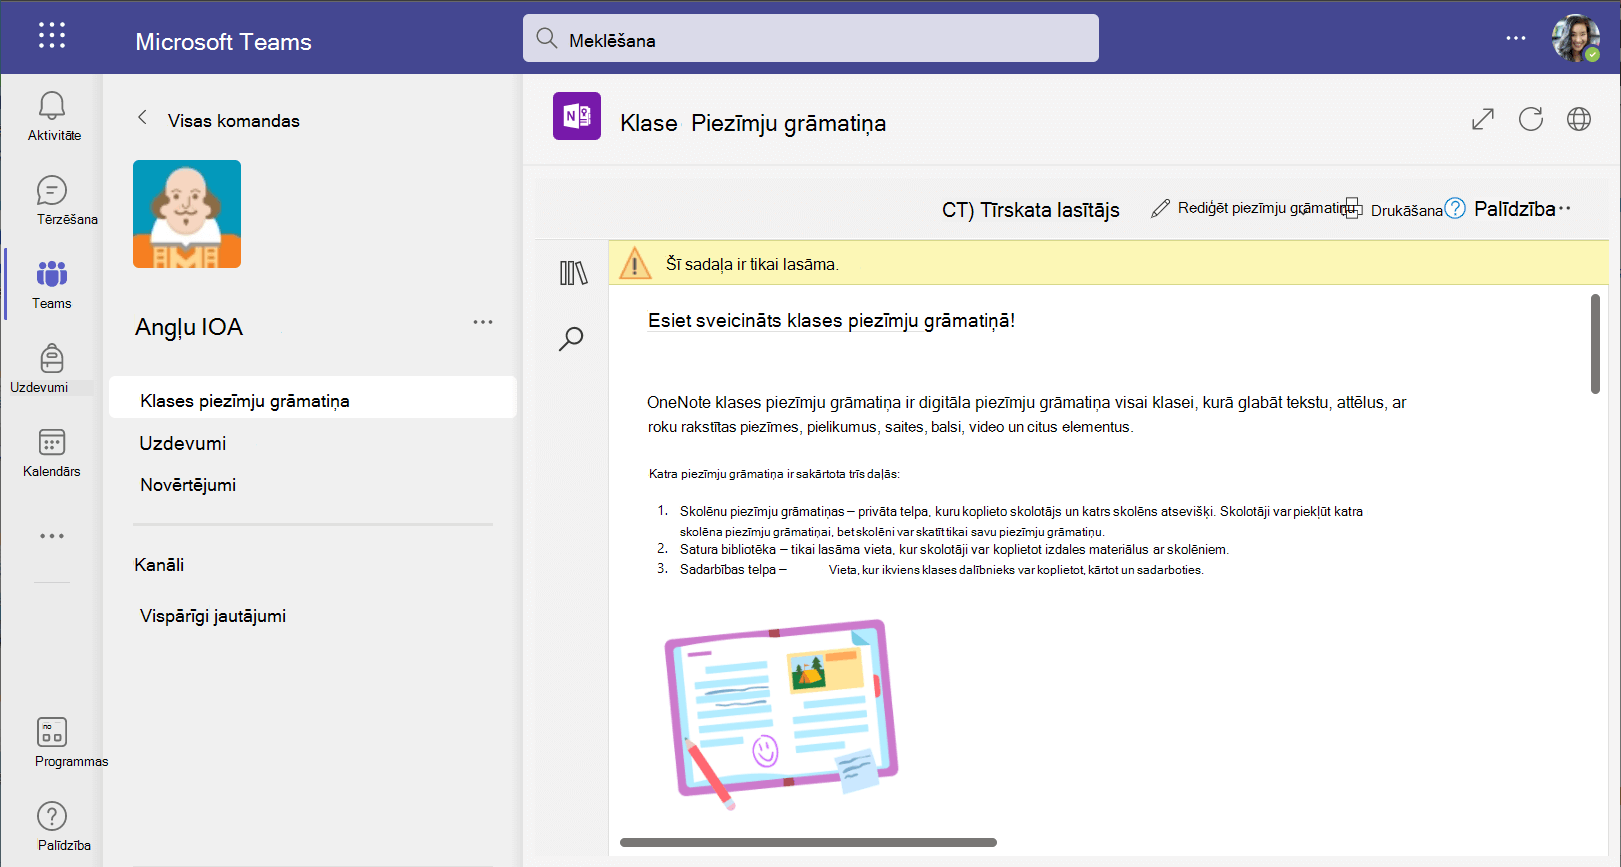Click Piezīmju grāmatiņa tab title
Image resolution: width=1621 pixels, height=867 pixels.
click(x=789, y=123)
